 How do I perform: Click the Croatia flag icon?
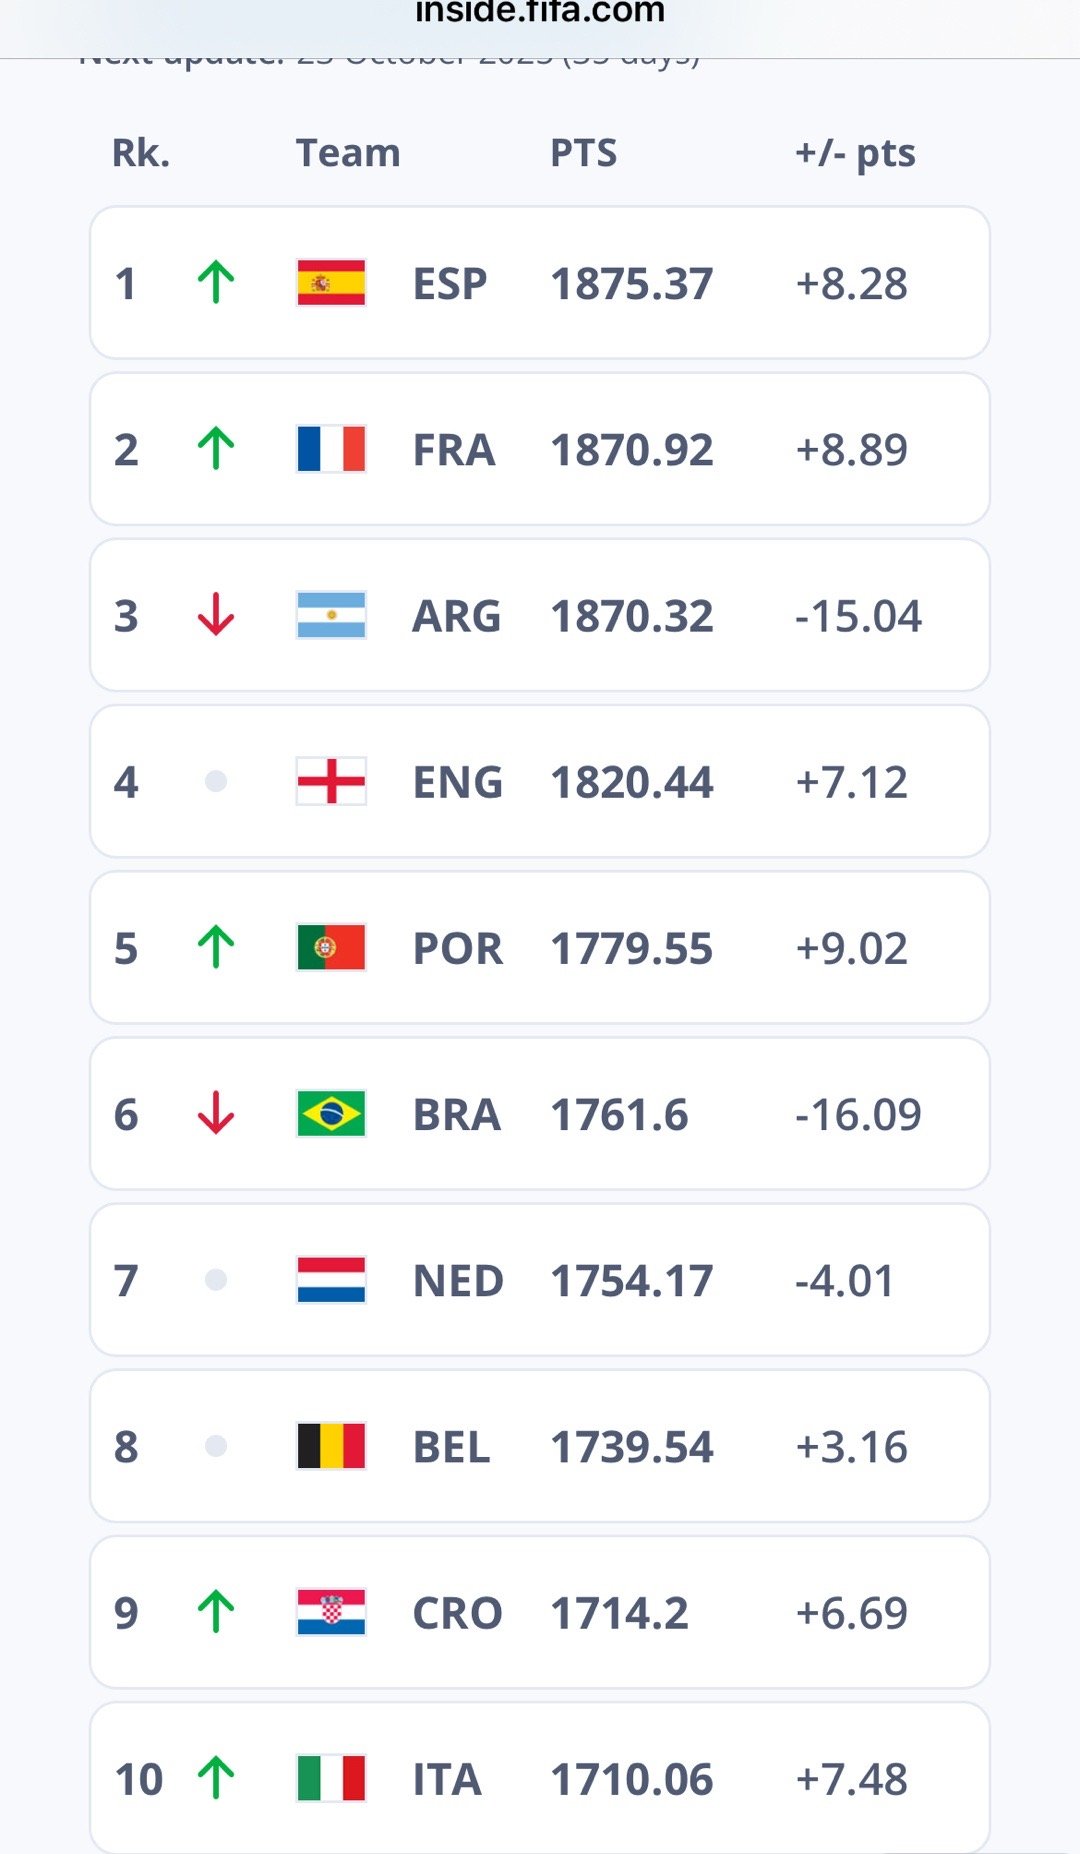[x=331, y=1612]
